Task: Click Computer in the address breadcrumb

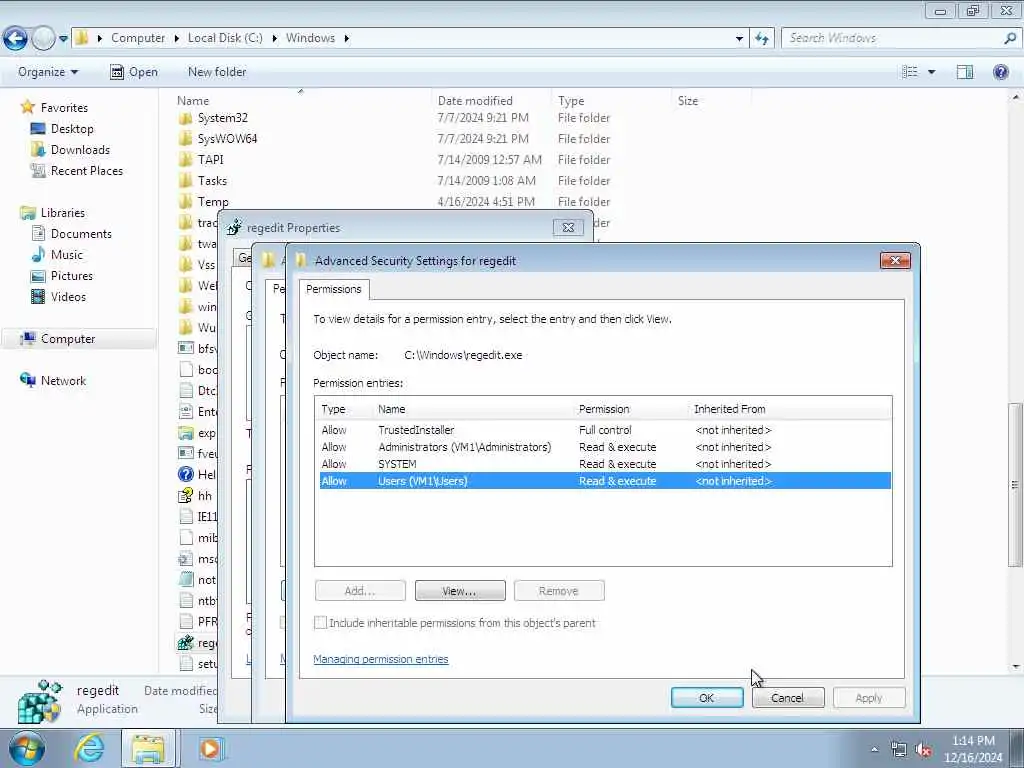Action: click(x=138, y=38)
